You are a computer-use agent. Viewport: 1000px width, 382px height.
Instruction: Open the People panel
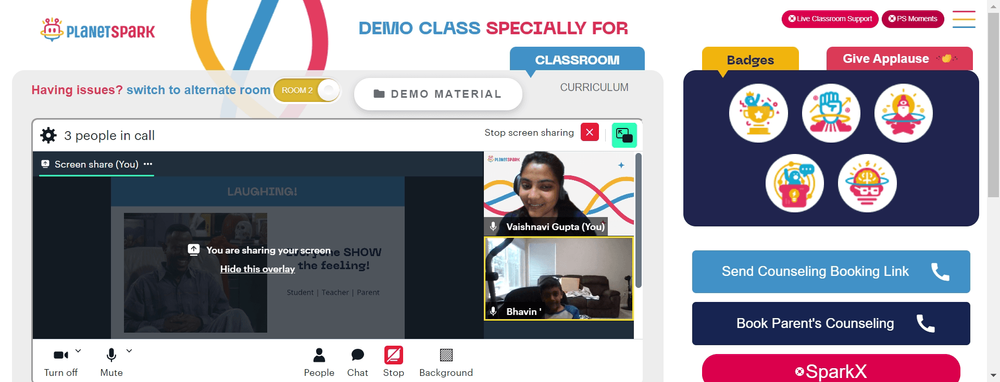point(319,362)
